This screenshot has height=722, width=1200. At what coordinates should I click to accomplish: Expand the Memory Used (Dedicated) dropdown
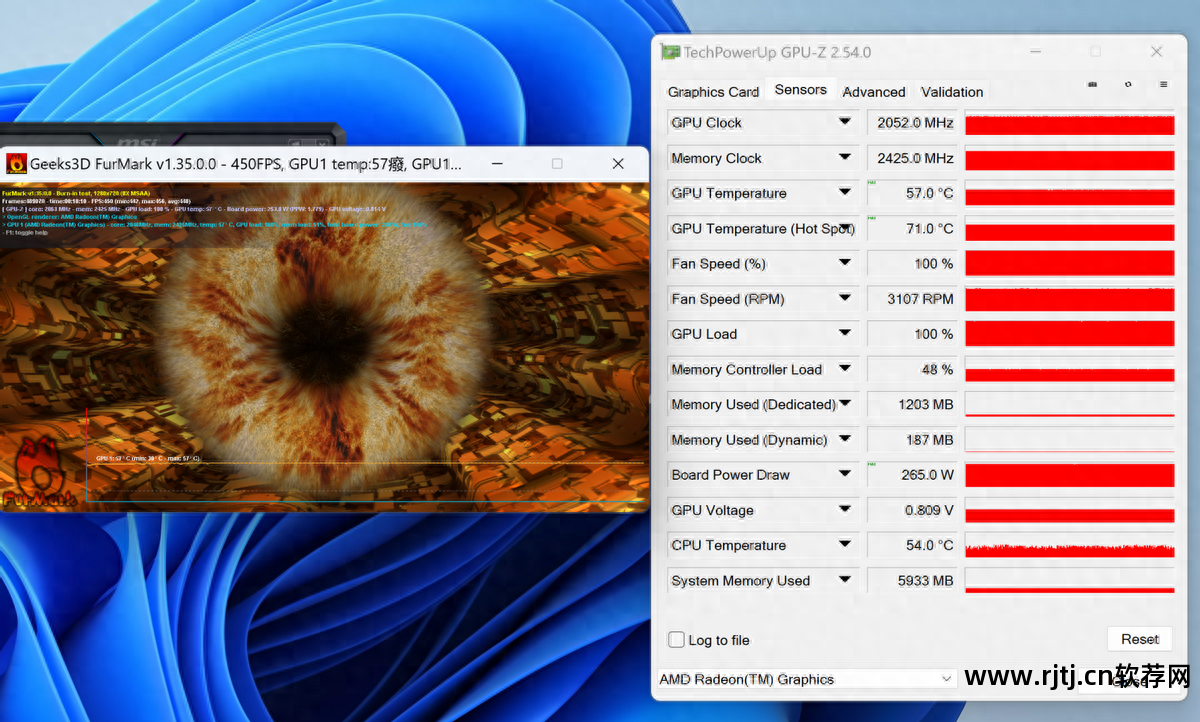tap(845, 404)
